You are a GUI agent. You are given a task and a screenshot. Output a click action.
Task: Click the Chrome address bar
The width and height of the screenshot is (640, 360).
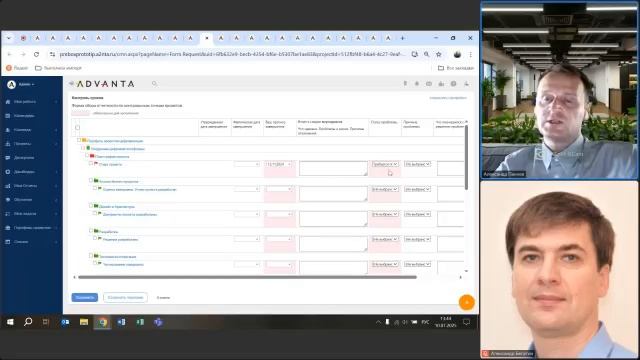232,54
